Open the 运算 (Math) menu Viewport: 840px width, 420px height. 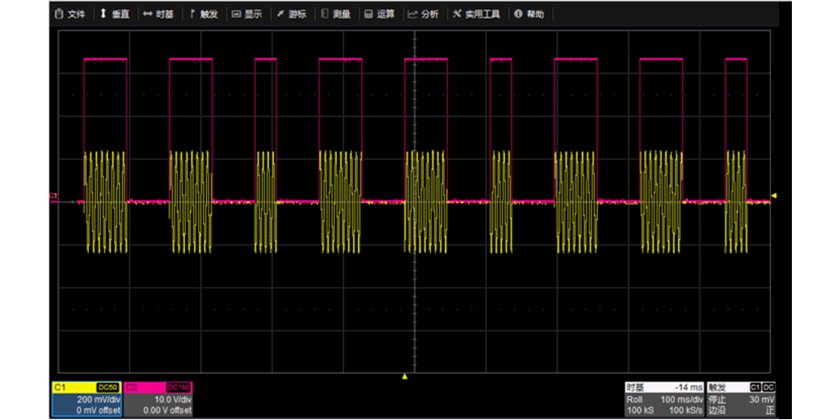(x=380, y=15)
